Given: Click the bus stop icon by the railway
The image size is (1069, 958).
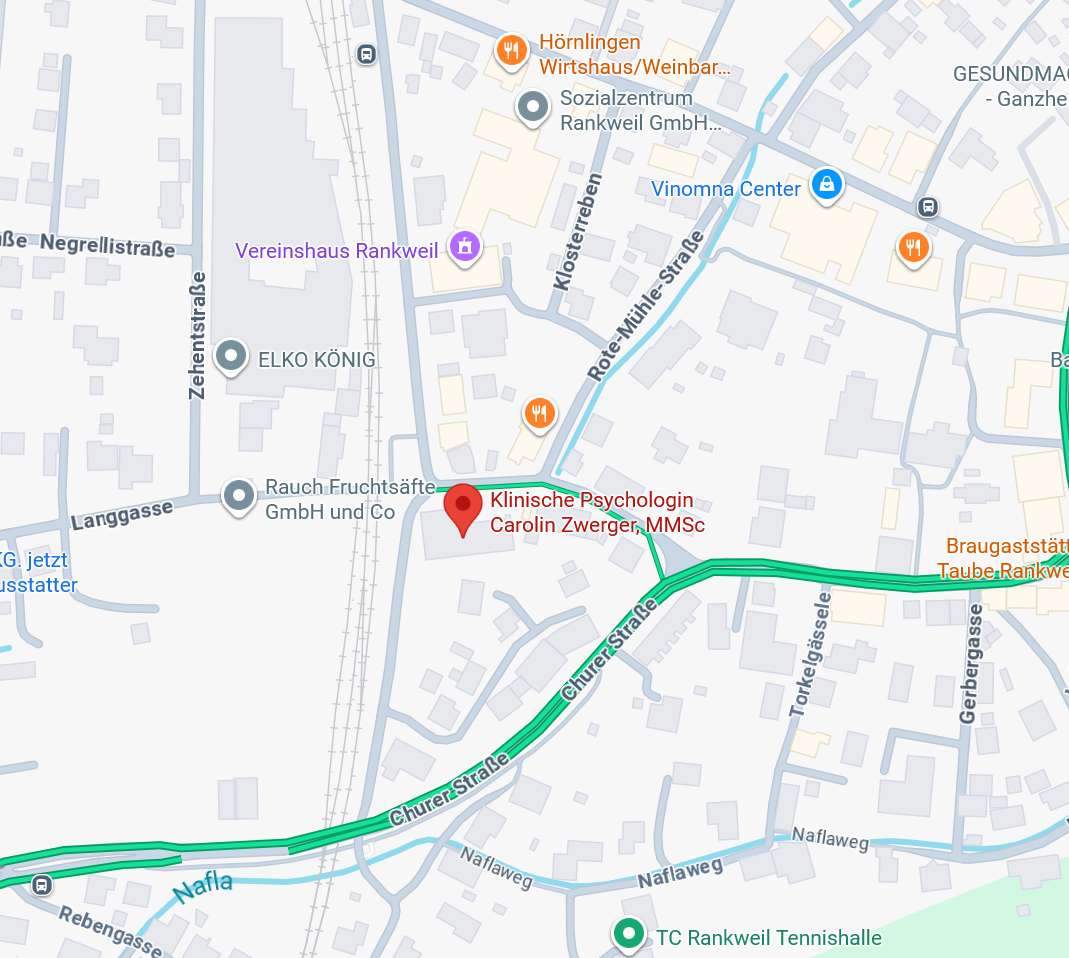Looking at the screenshot, I should (x=367, y=54).
